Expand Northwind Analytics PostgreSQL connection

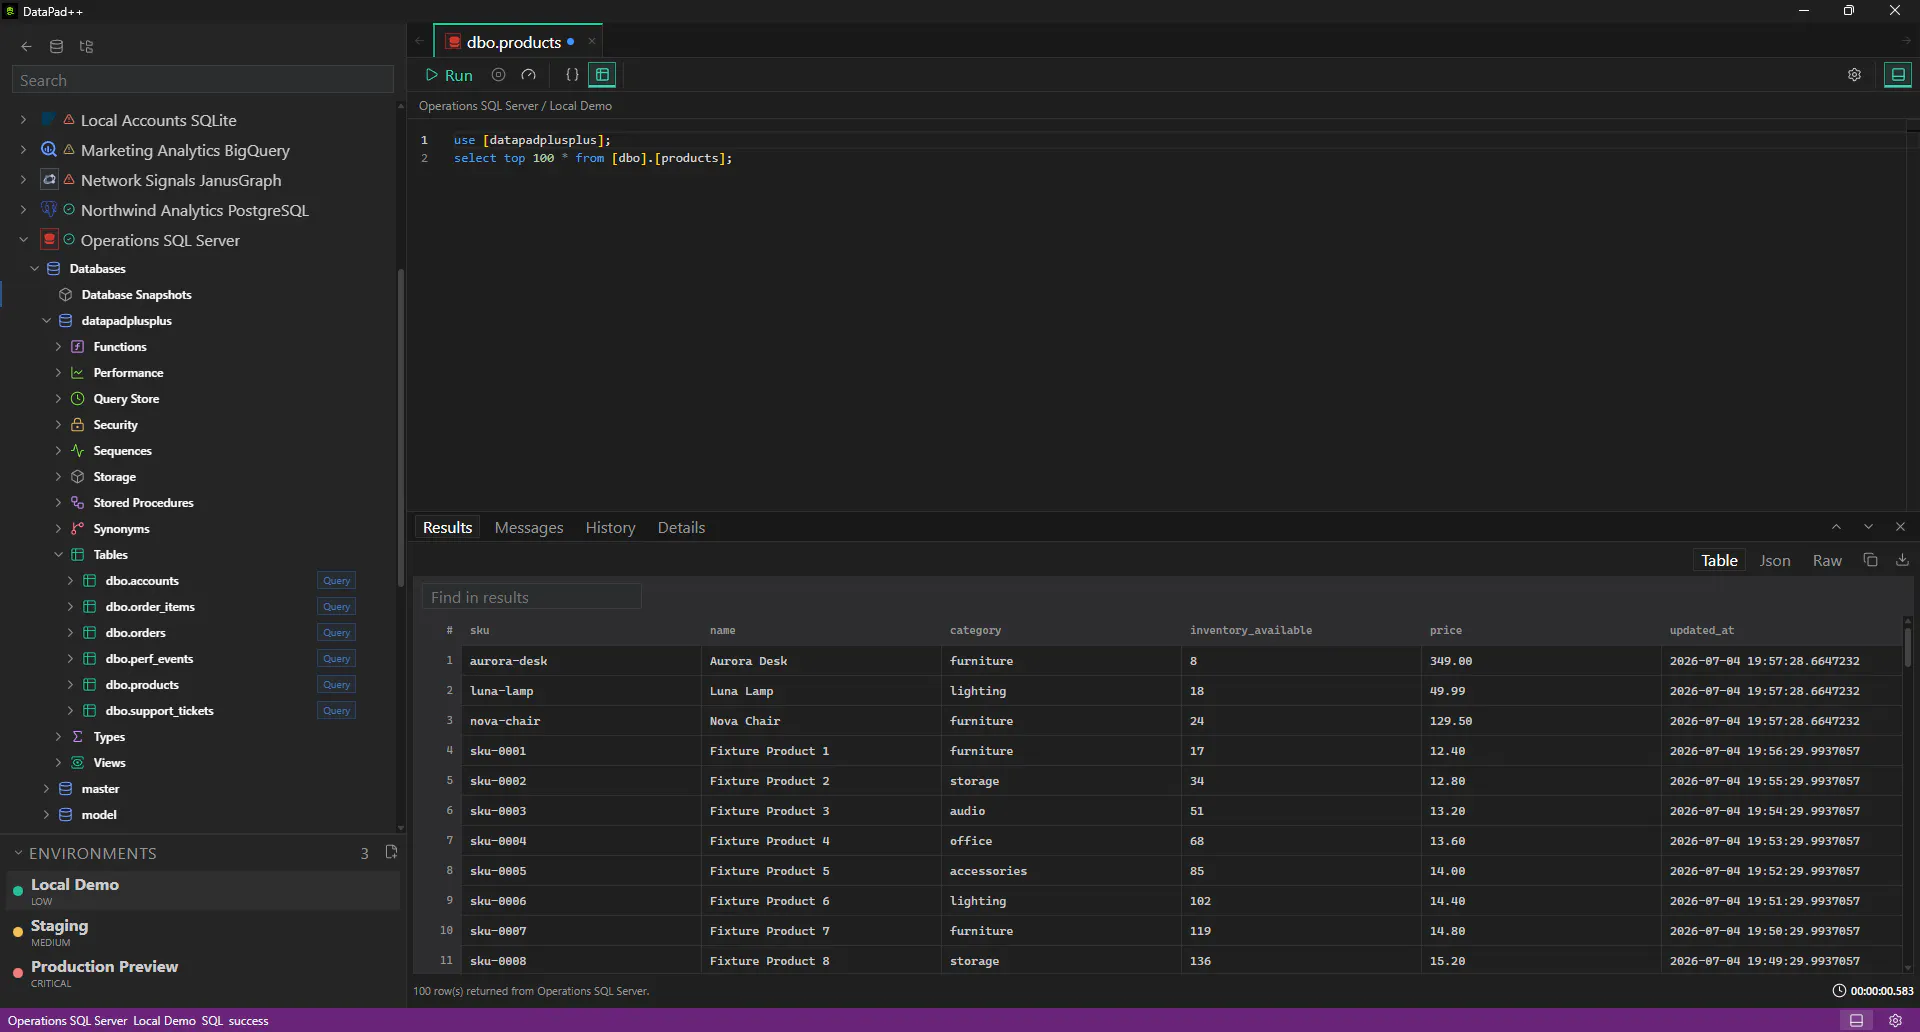23,210
